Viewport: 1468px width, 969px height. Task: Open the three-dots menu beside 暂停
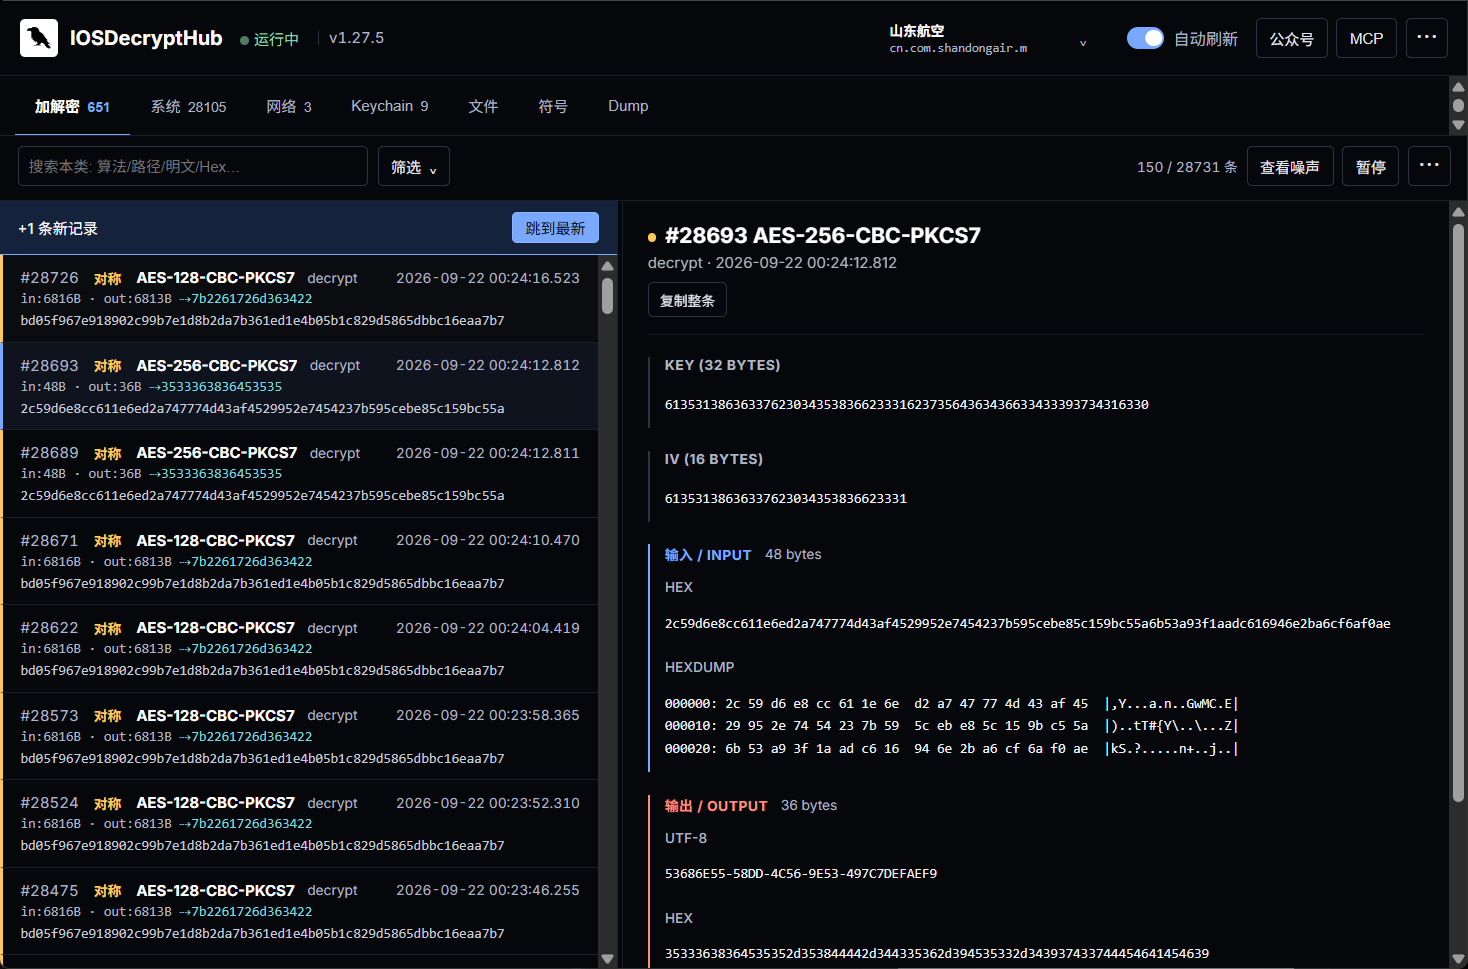(x=1428, y=166)
